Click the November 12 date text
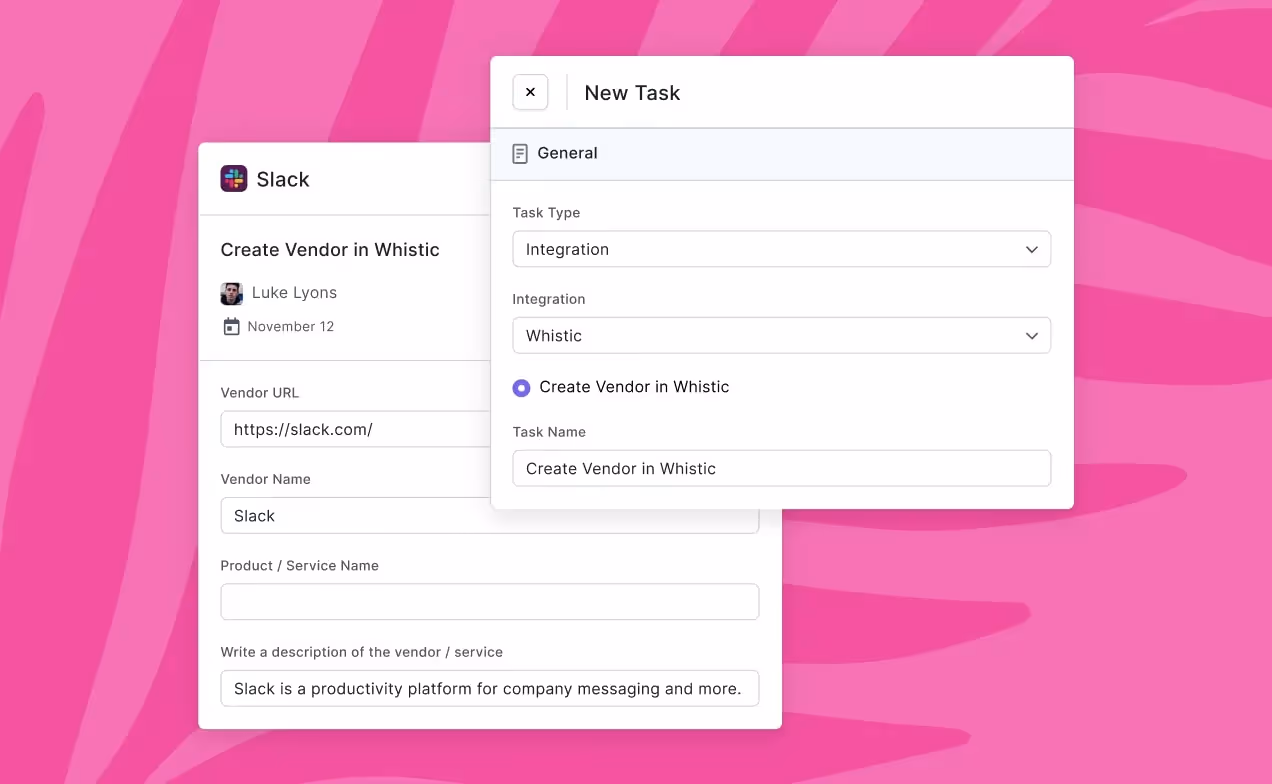The height and width of the screenshot is (784, 1272). 290,326
